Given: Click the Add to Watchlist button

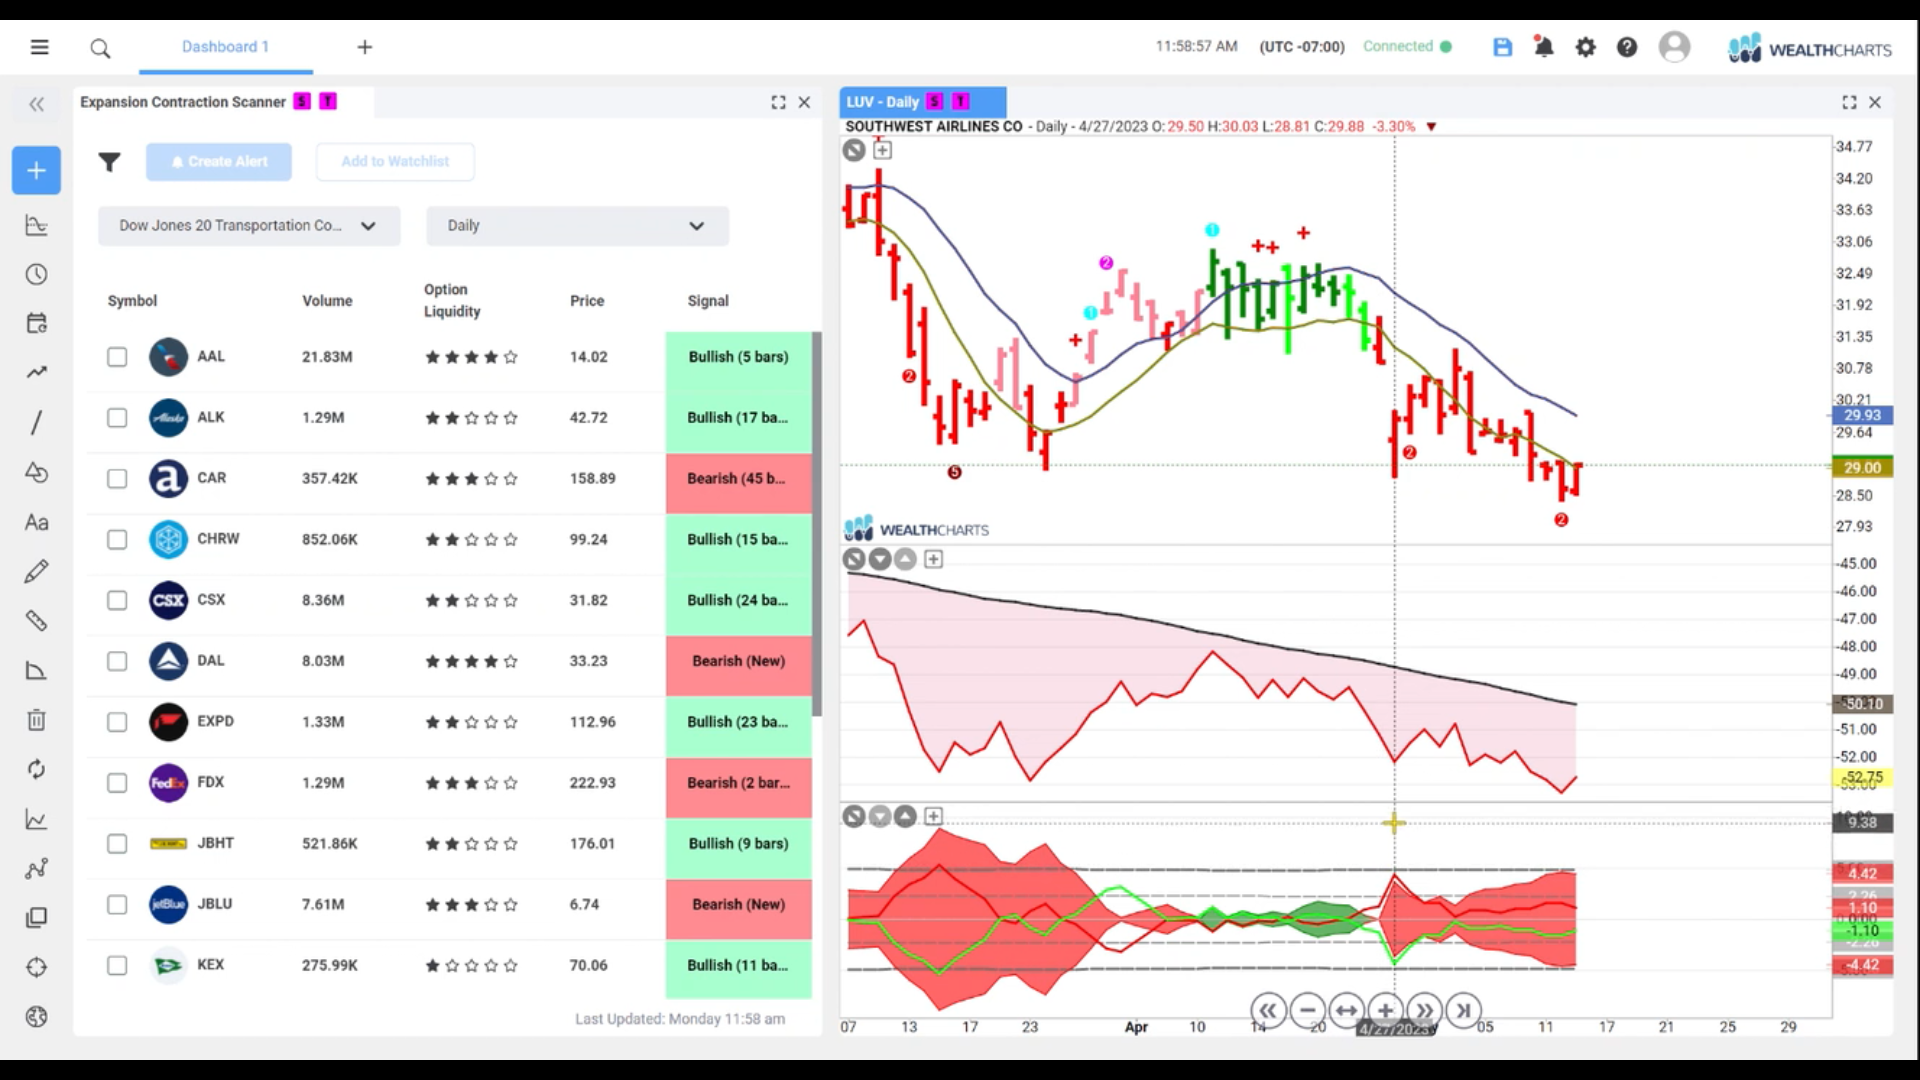Looking at the screenshot, I should [x=395, y=162].
